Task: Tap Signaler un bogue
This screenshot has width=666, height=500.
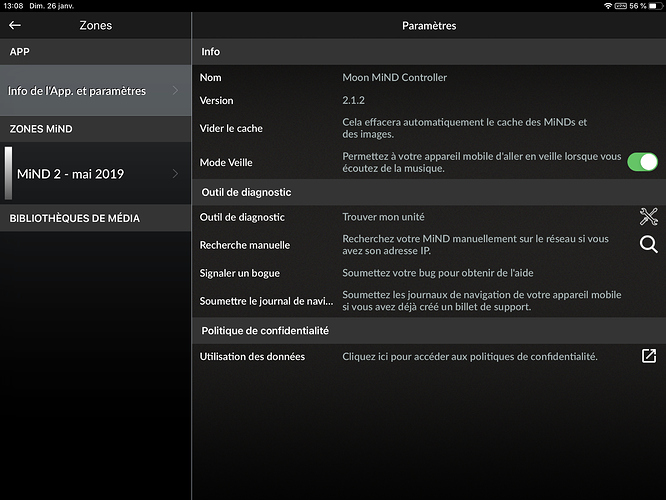Action: (240, 273)
